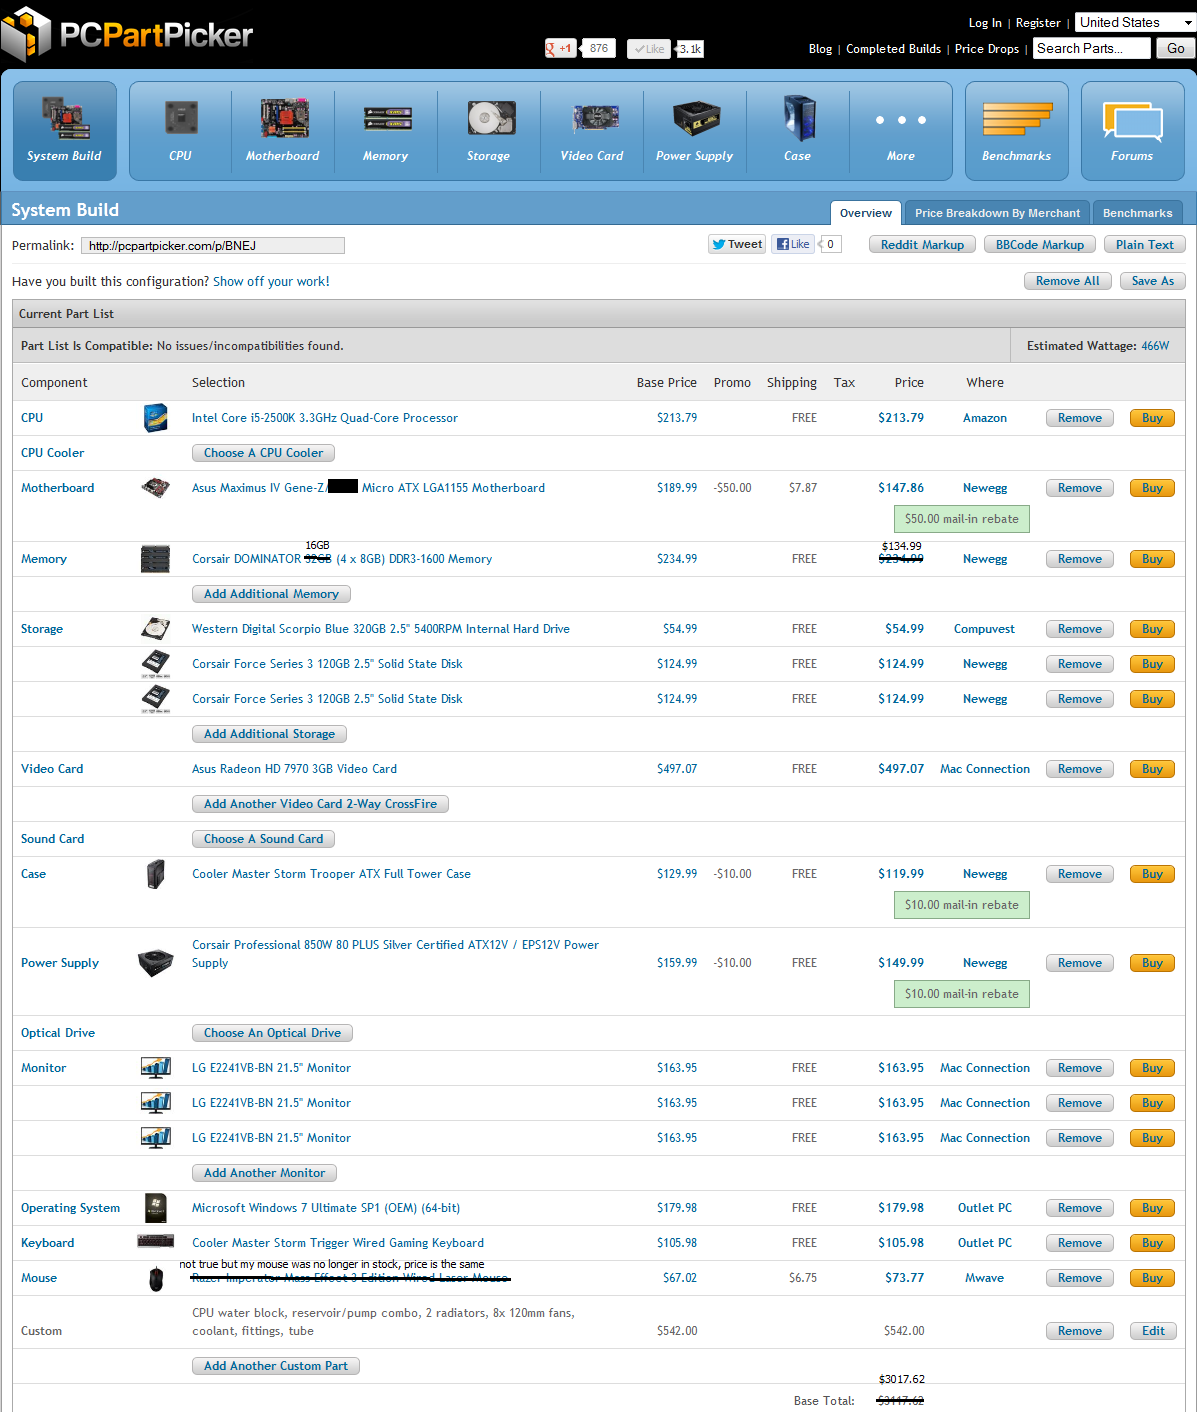Click Add Another Custom Part button
The height and width of the screenshot is (1412, 1201).
coord(276,1366)
